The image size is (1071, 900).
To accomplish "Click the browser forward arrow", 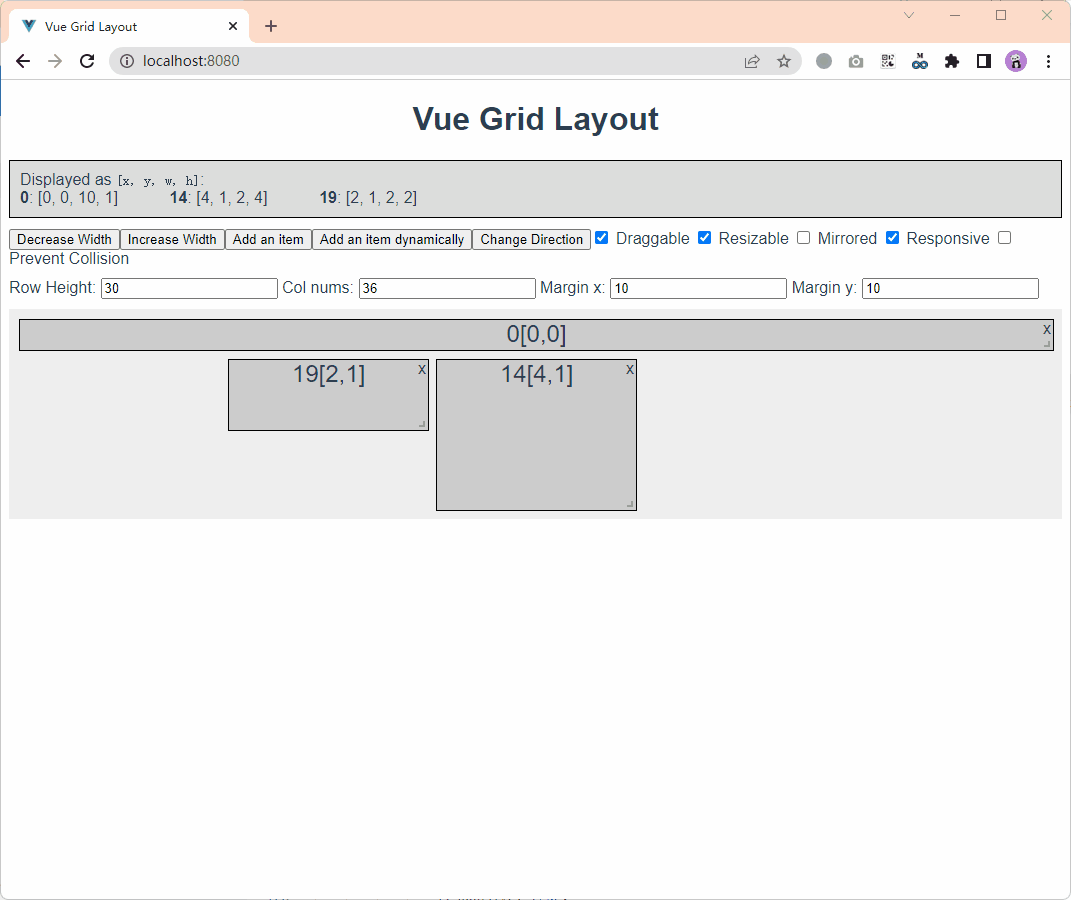I will [x=55, y=61].
